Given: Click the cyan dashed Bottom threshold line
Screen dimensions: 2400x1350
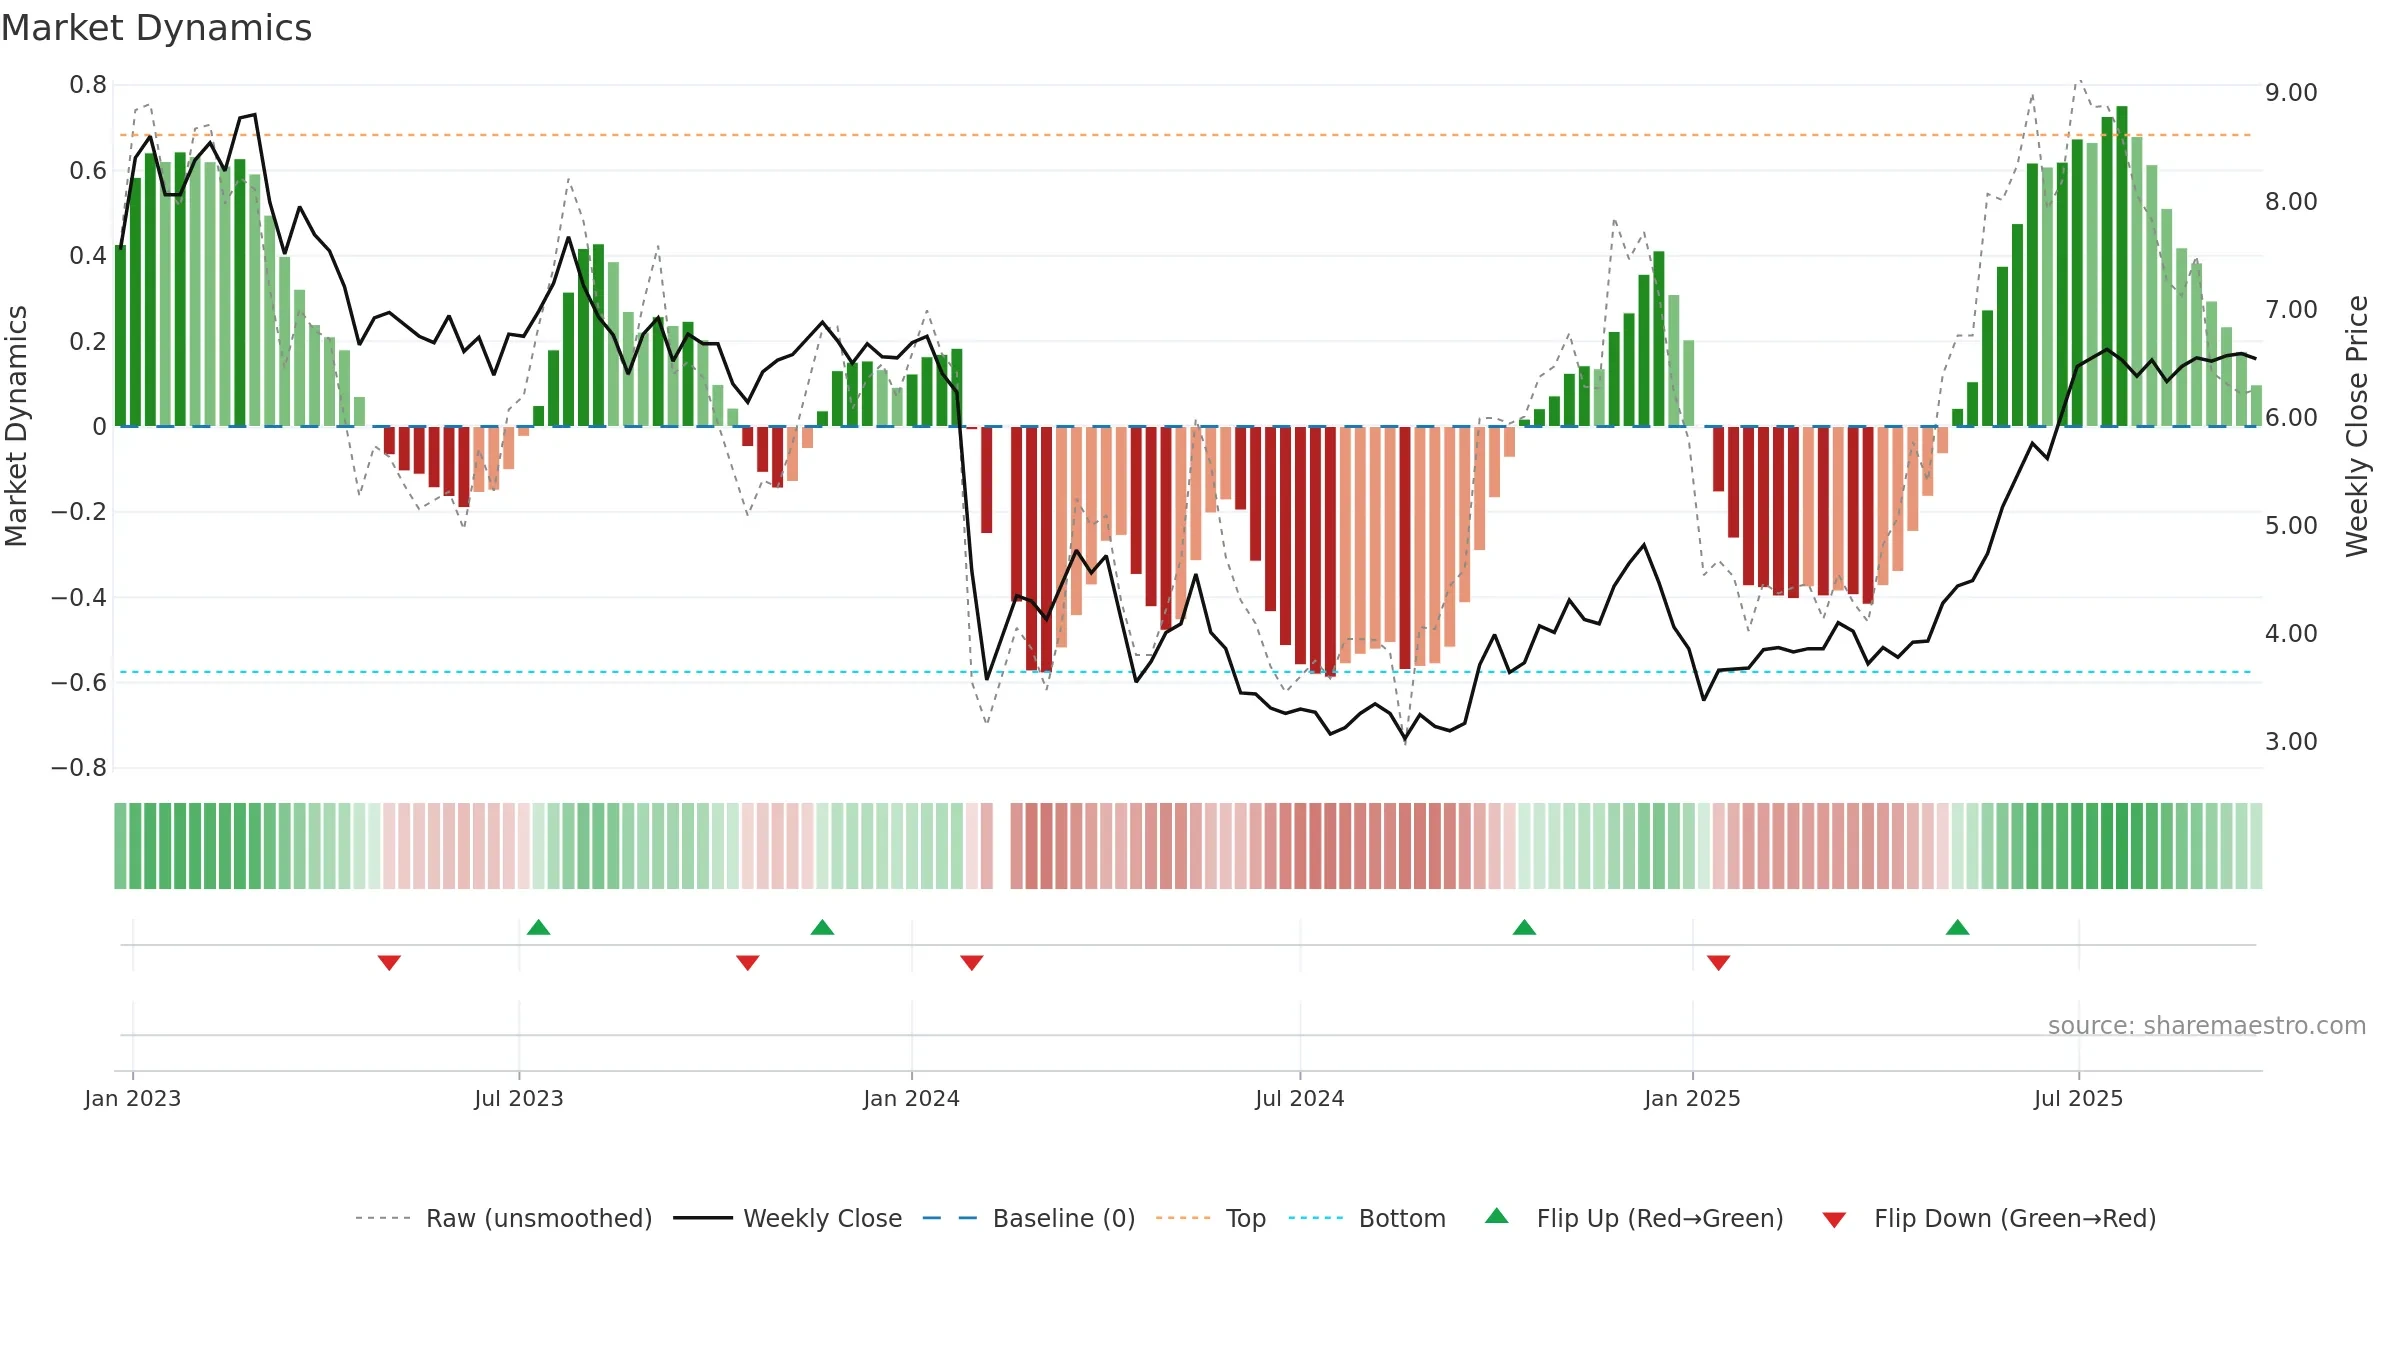Looking at the screenshot, I should [1185, 672].
